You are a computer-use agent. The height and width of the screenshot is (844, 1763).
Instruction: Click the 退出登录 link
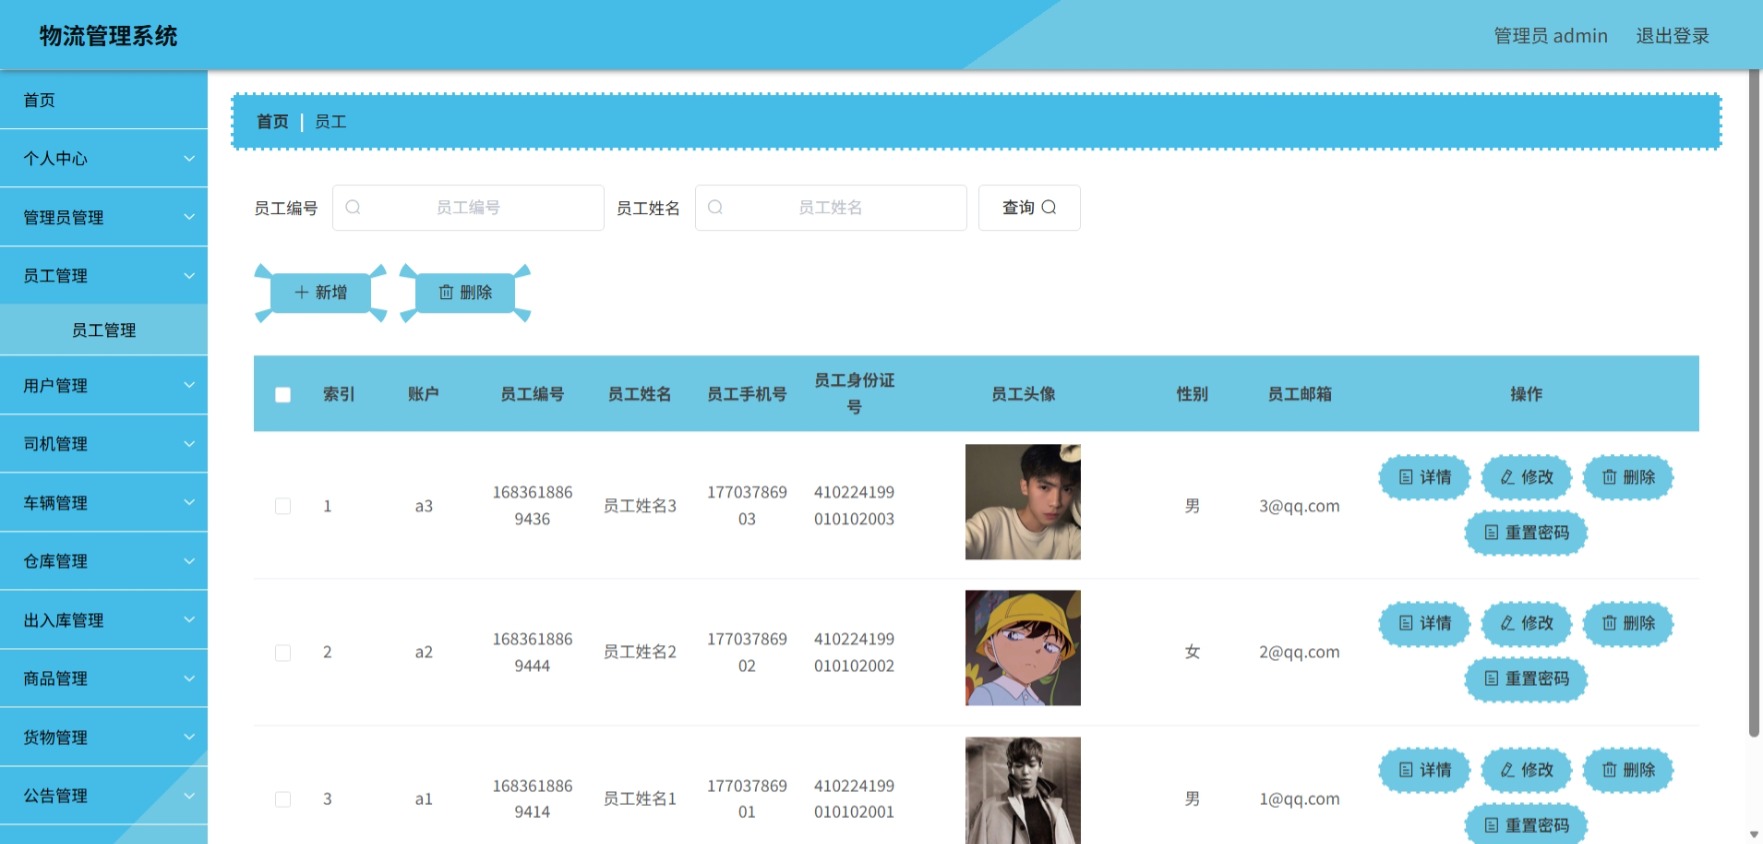pyautogui.click(x=1672, y=36)
